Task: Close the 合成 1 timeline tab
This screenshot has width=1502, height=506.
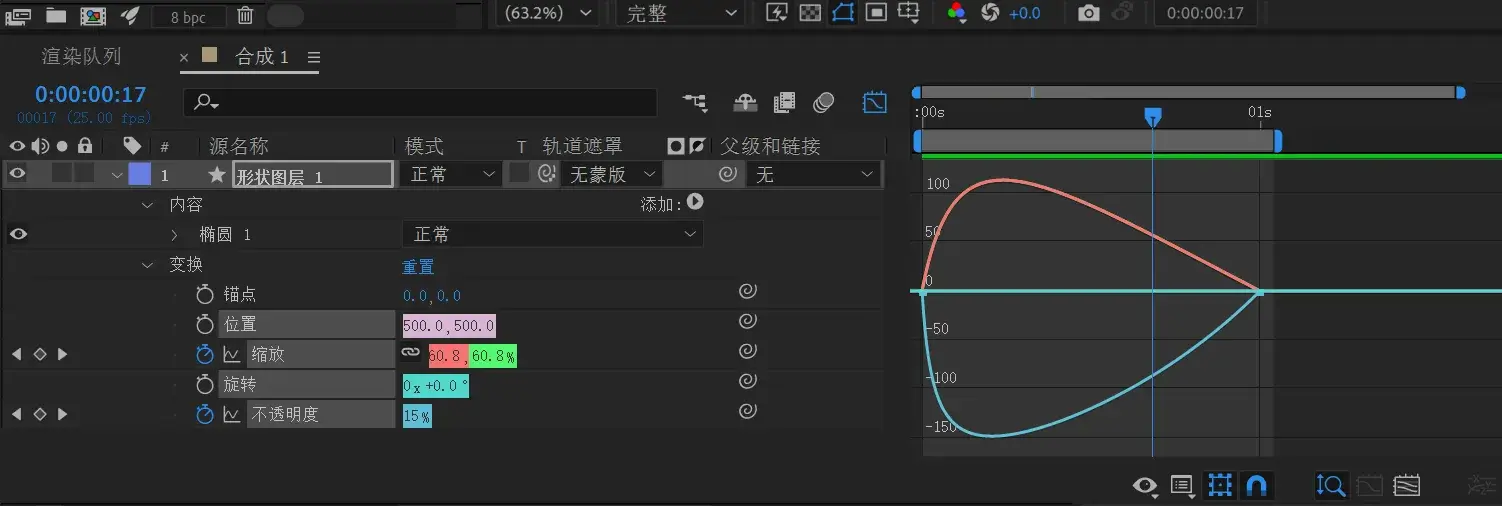Action: (x=184, y=58)
